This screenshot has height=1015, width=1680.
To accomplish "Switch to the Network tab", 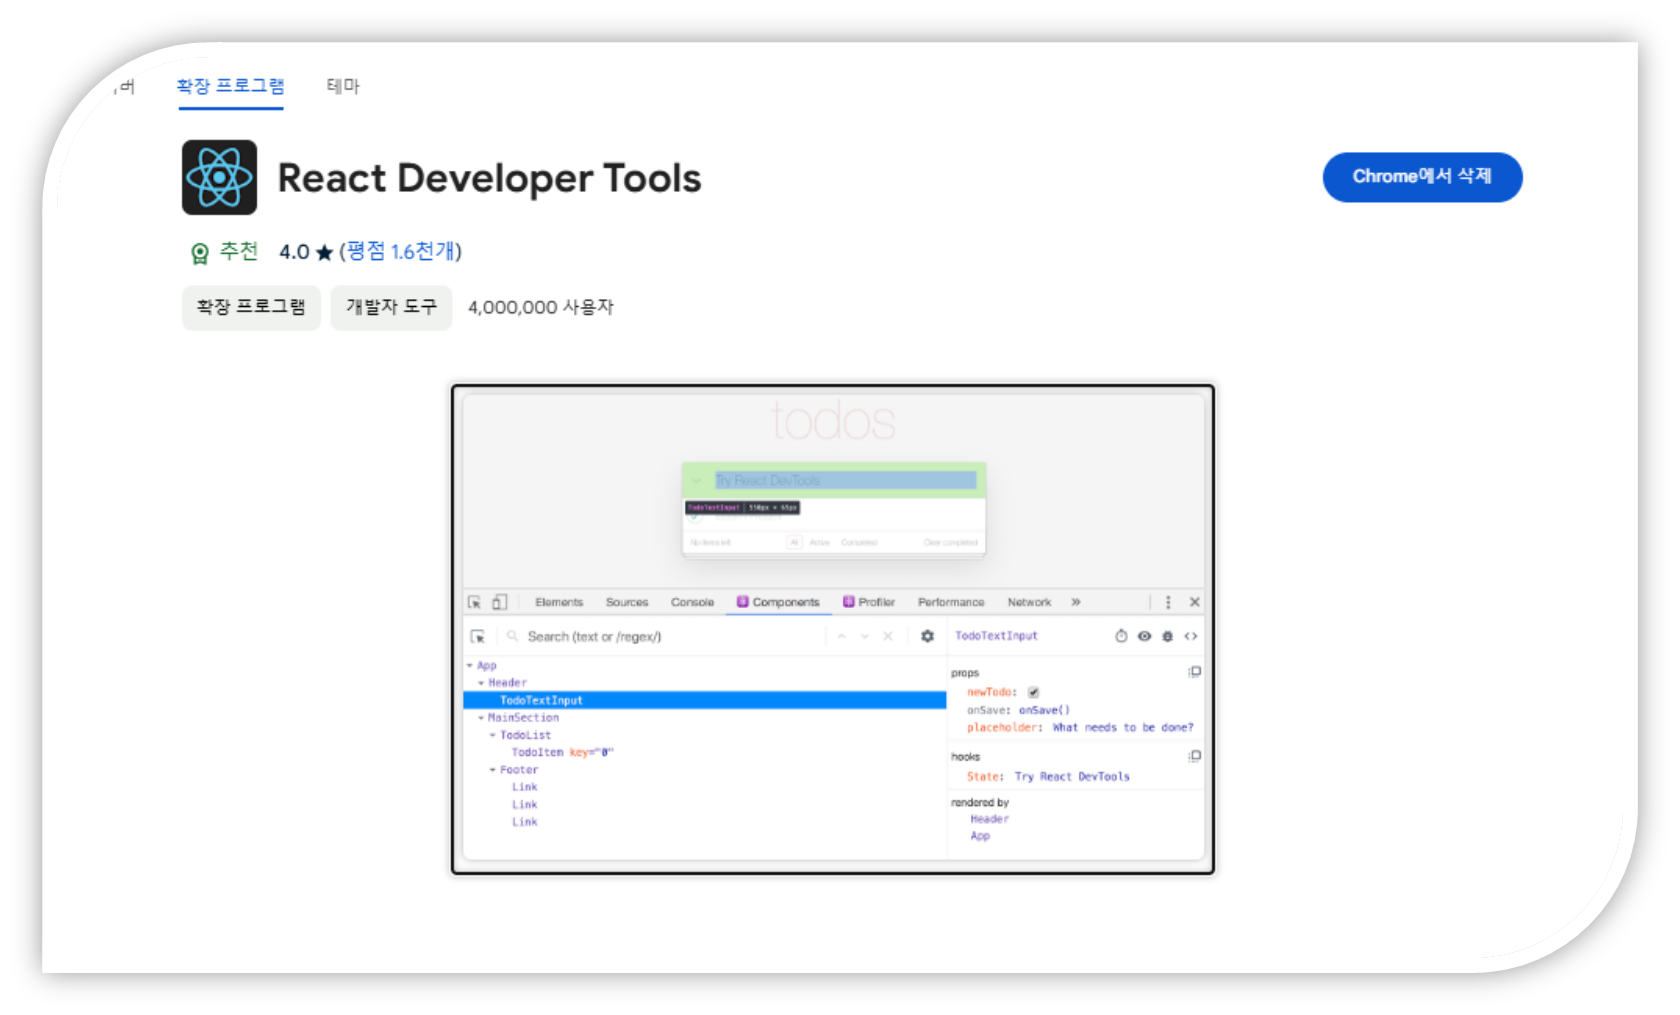I will coord(1029,602).
